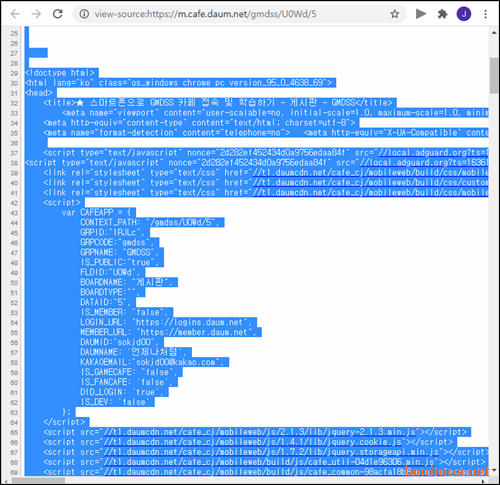Click the KAKAOEMAIL line
The width and height of the screenshot is (500, 485).
coord(152,362)
